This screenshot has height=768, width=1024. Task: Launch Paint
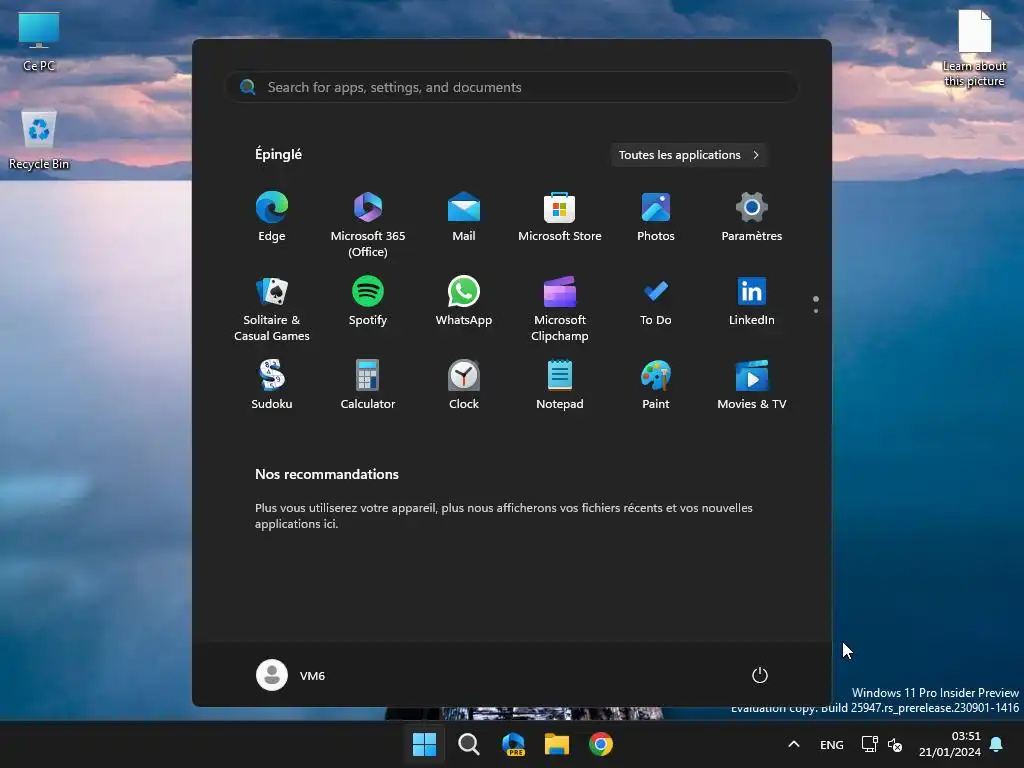pyautogui.click(x=656, y=385)
